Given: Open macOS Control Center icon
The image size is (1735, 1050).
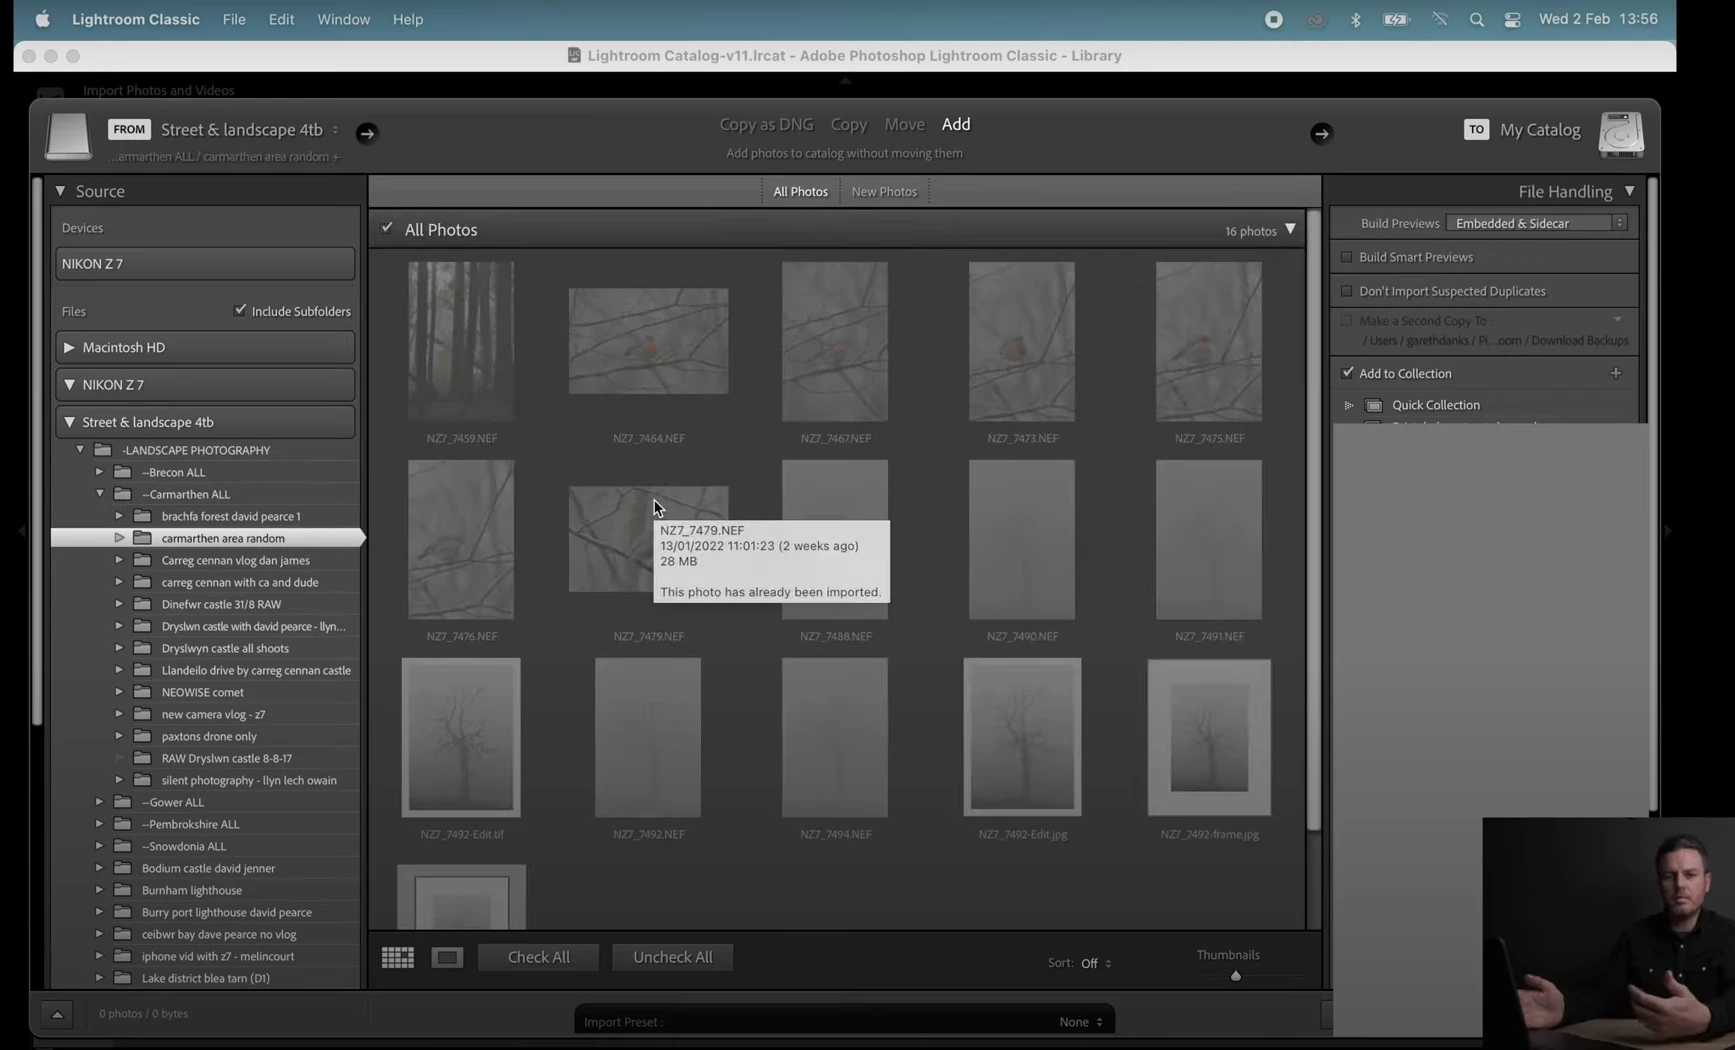Looking at the screenshot, I should (x=1512, y=19).
